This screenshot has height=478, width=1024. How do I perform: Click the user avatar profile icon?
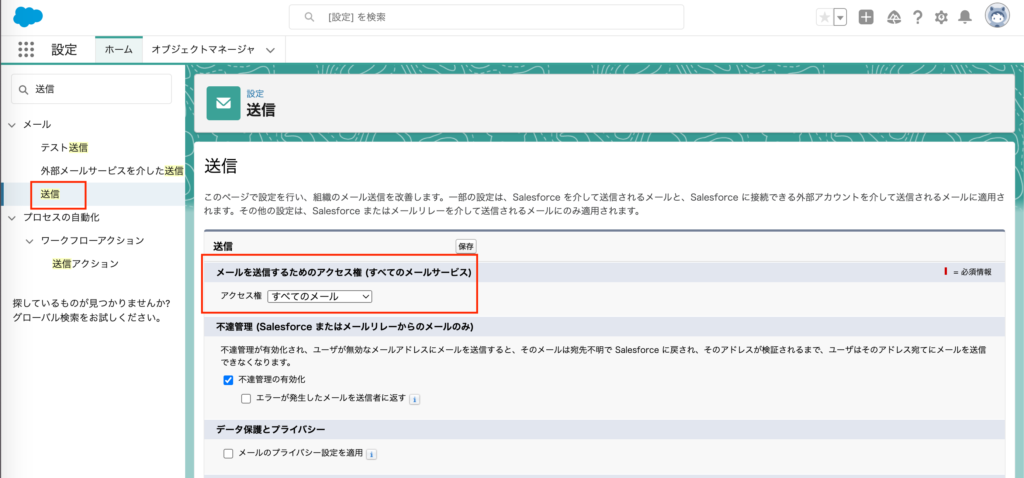997,17
